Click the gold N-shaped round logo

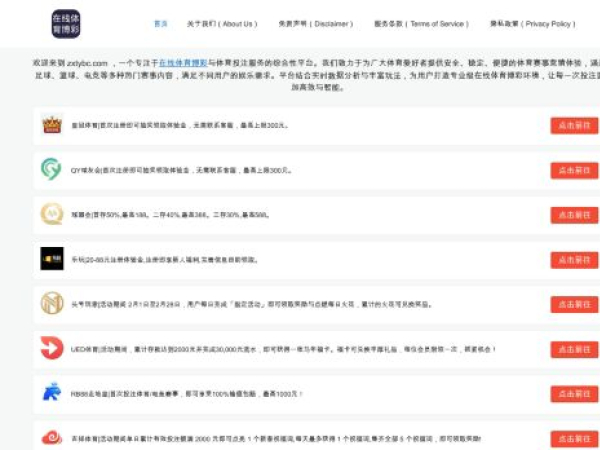click(x=52, y=303)
